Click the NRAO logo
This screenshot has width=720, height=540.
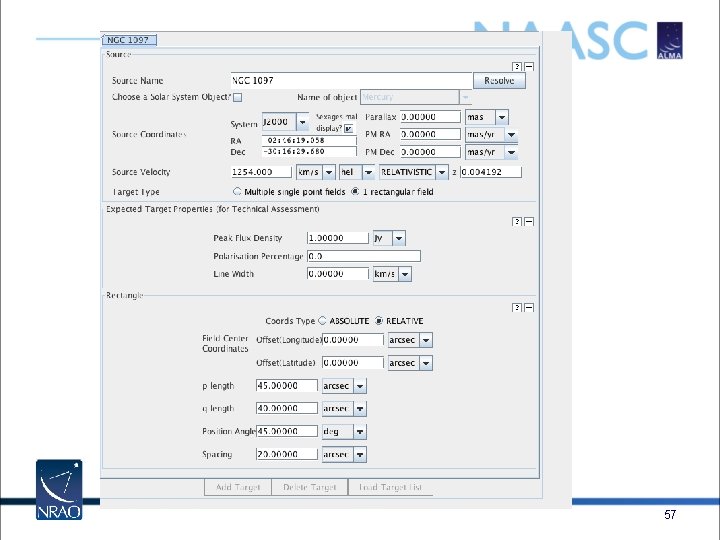59,489
